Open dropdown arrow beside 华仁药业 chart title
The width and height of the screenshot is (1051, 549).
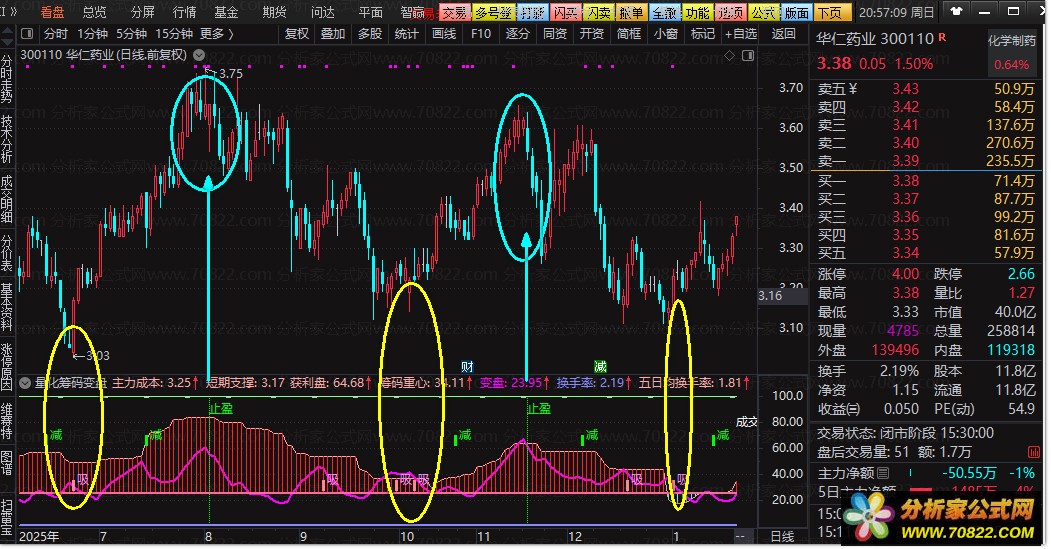(x=199, y=55)
